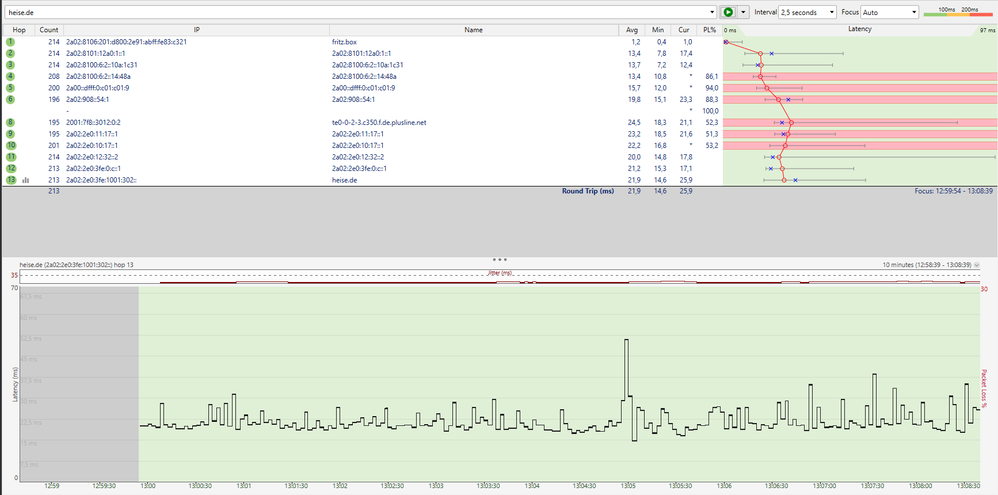Select the hop 1 green circle icon
This screenshot has width=998, height=495.
point(11,41)
